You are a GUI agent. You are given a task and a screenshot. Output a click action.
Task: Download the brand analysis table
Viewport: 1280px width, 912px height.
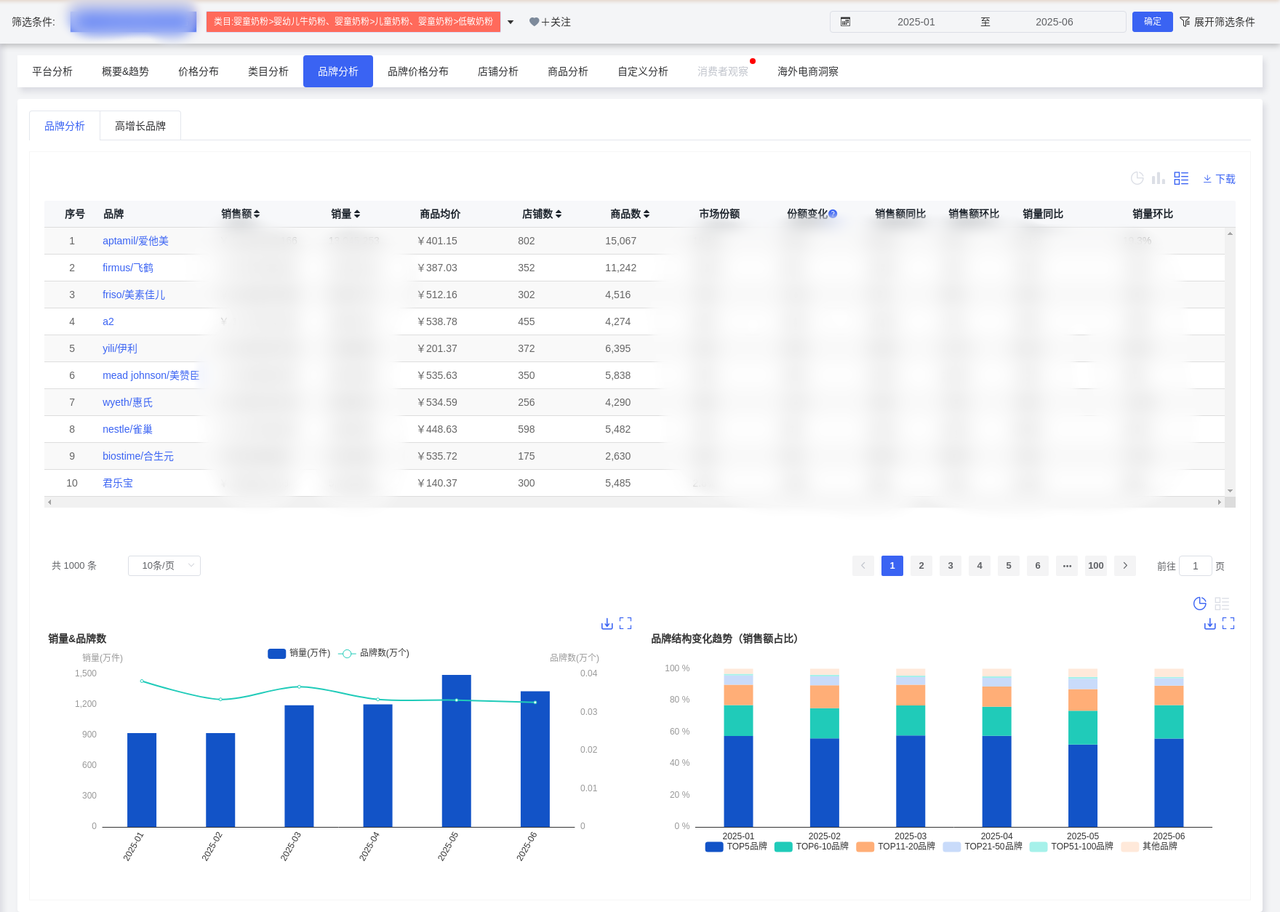point(1219,179)
